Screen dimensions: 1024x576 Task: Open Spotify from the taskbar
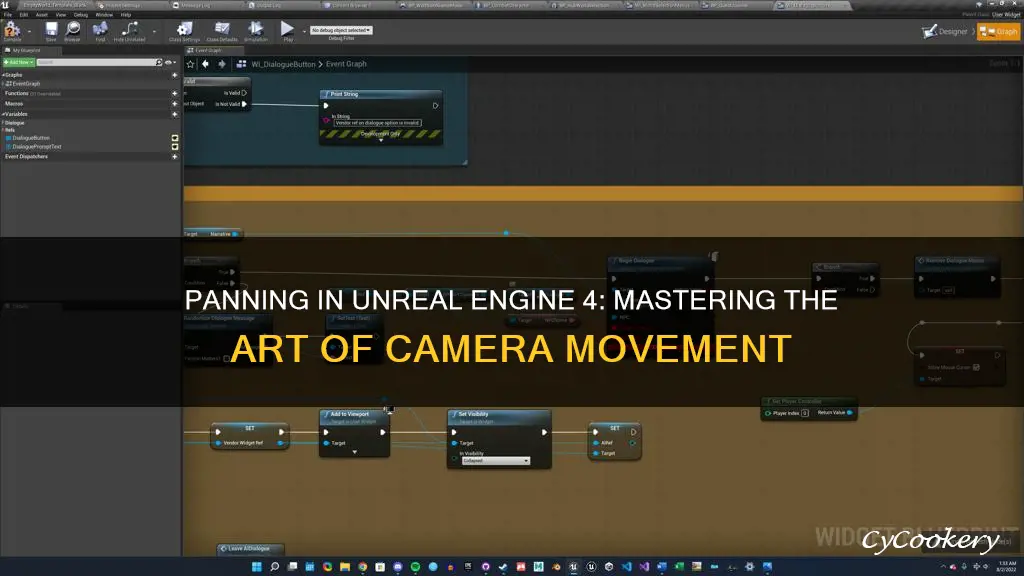[415, 567]
